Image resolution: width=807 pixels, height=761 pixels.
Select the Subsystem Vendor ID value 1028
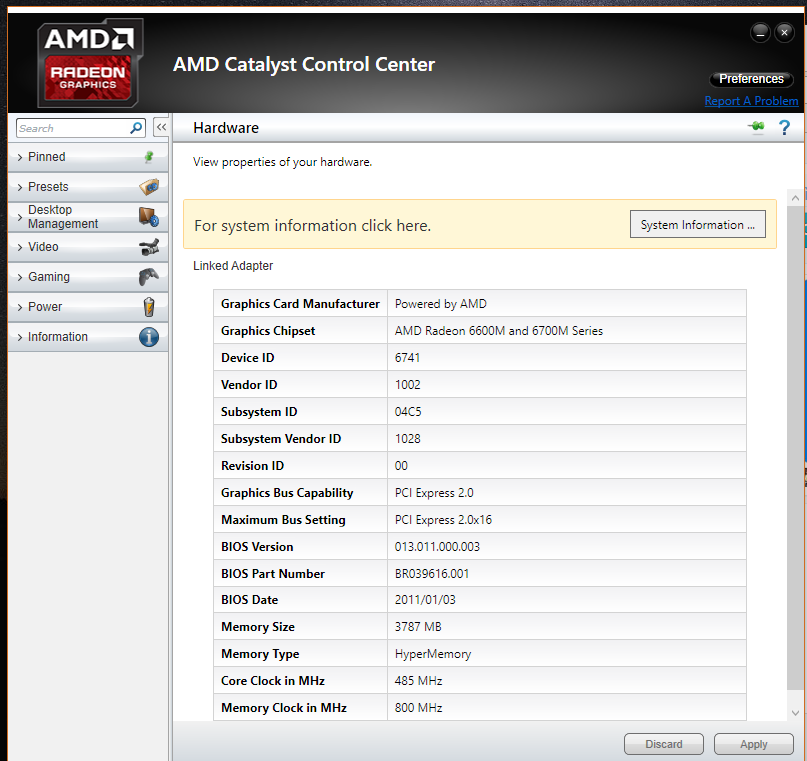point(407,439)
